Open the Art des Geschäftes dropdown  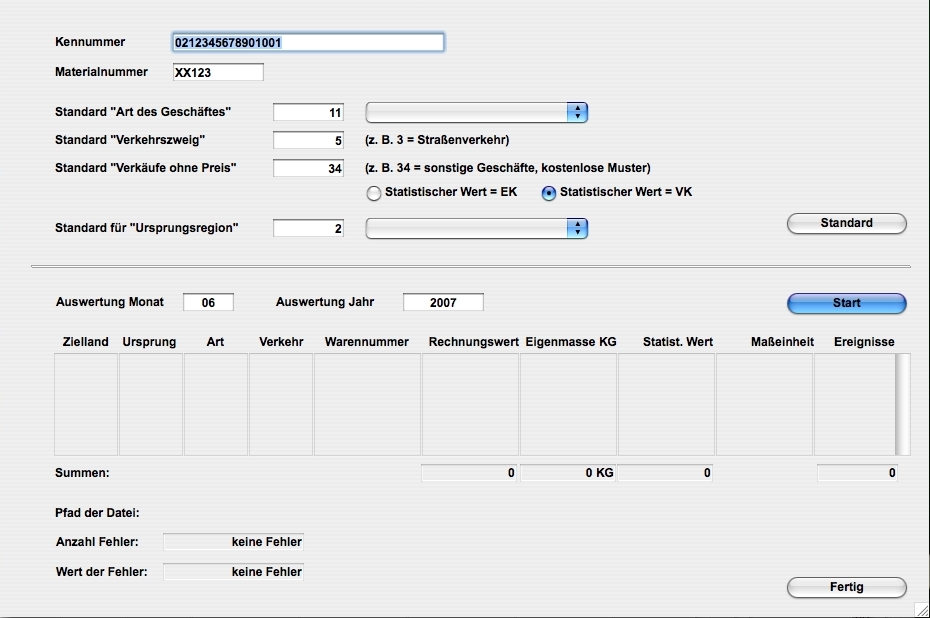click(476, 113)
